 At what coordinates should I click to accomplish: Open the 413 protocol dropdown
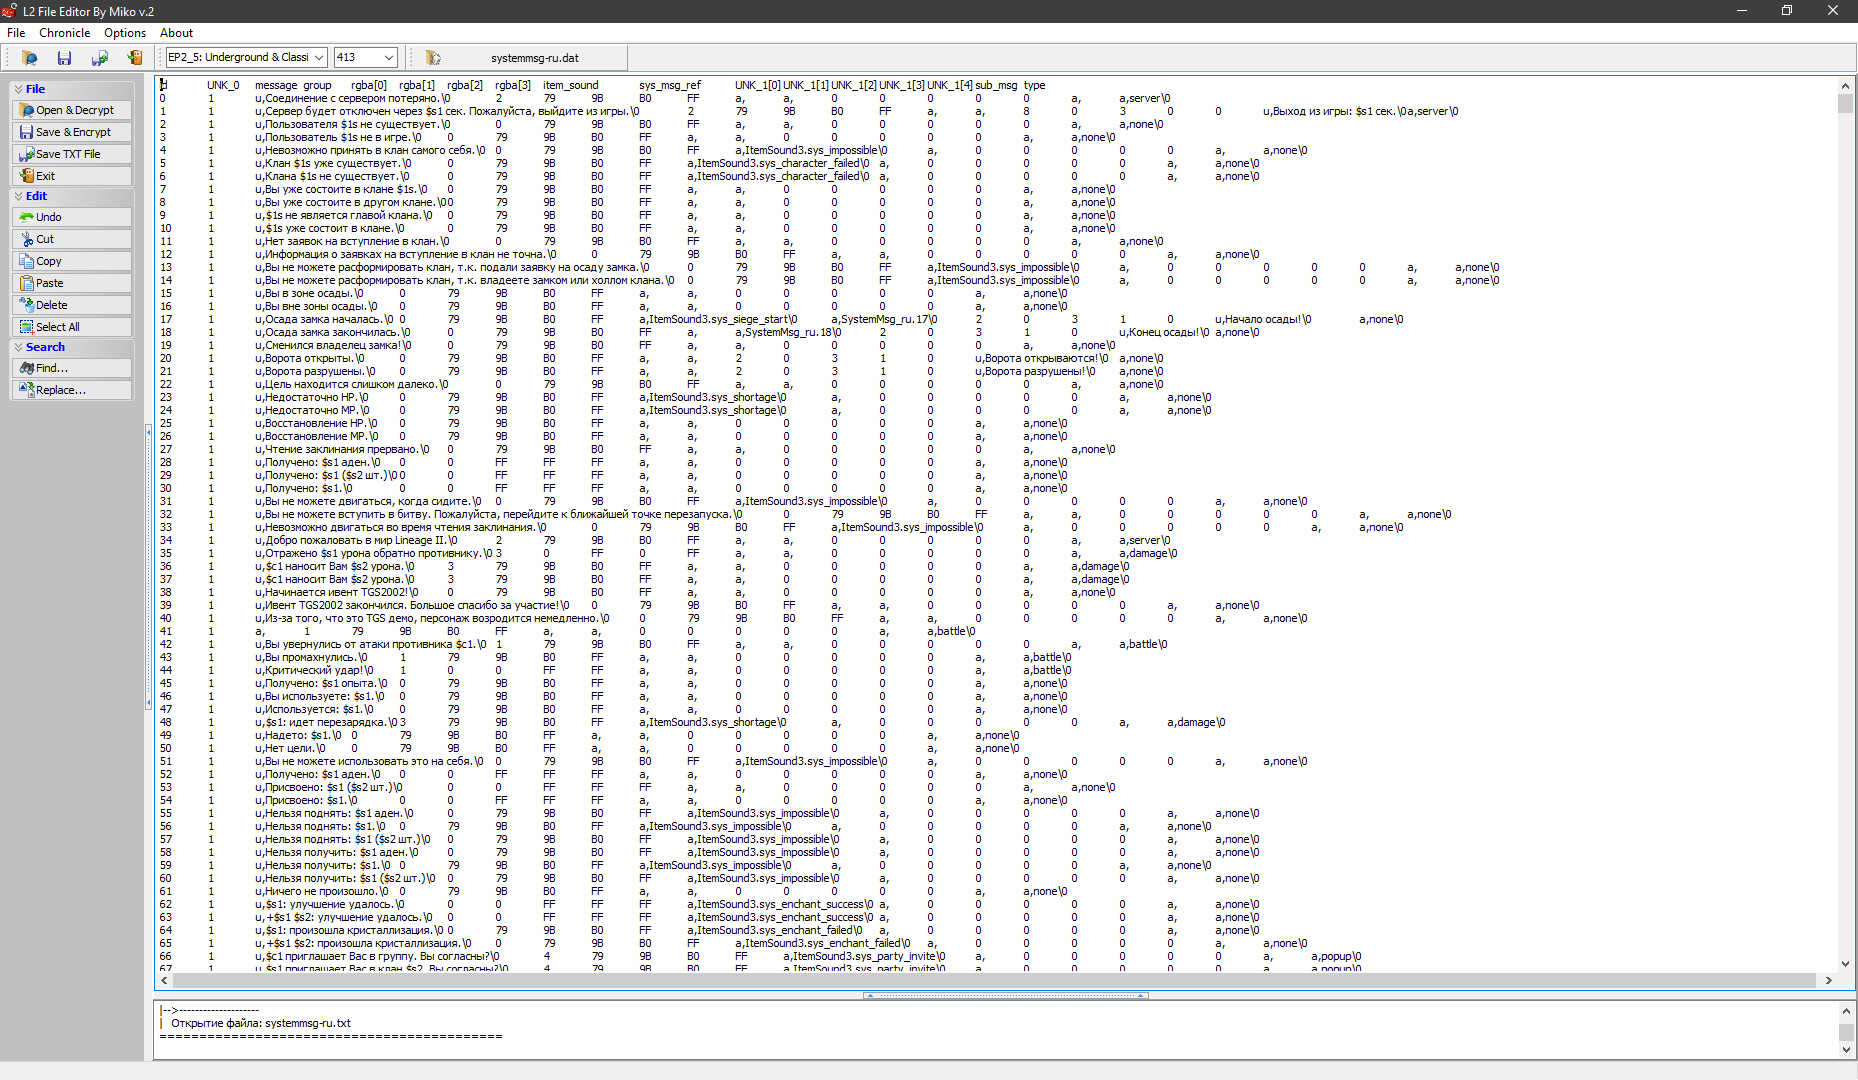[389, 58]
